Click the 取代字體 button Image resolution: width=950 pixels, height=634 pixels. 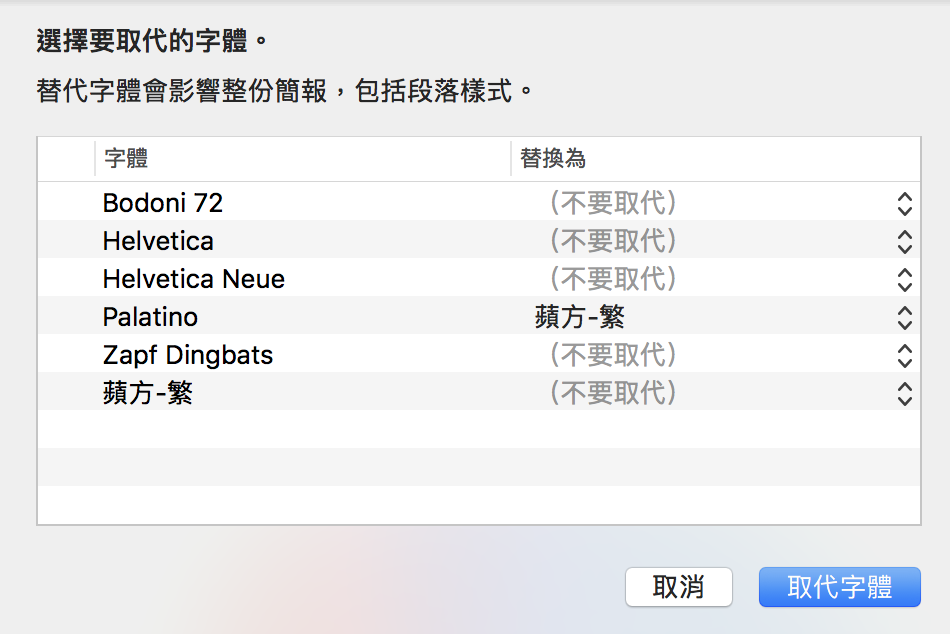pos(839,587)
